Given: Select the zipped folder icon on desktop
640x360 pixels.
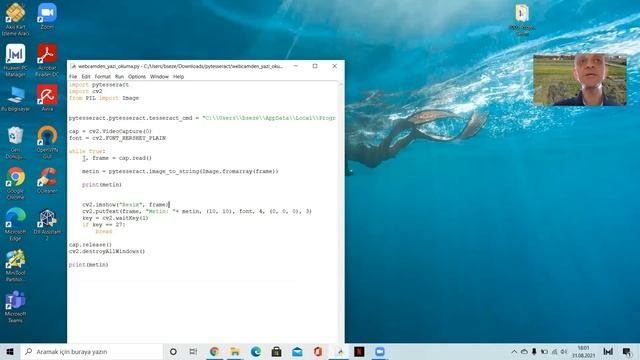Looking at the screenshot, I should [522, 19].
